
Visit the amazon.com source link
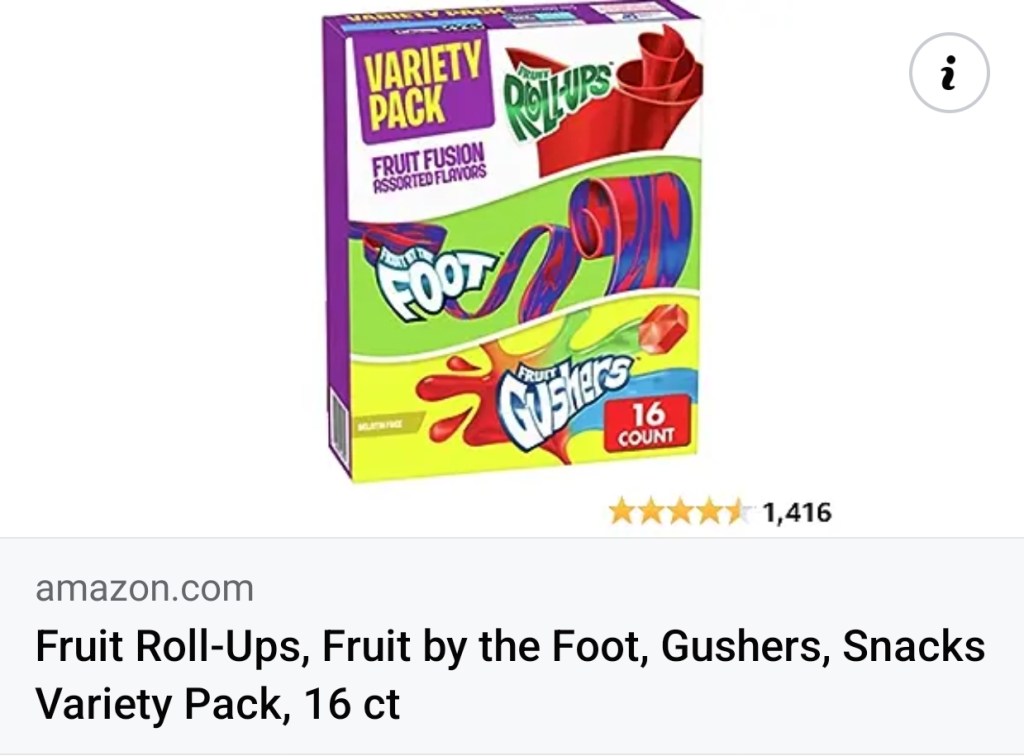(x=144, y=588)
